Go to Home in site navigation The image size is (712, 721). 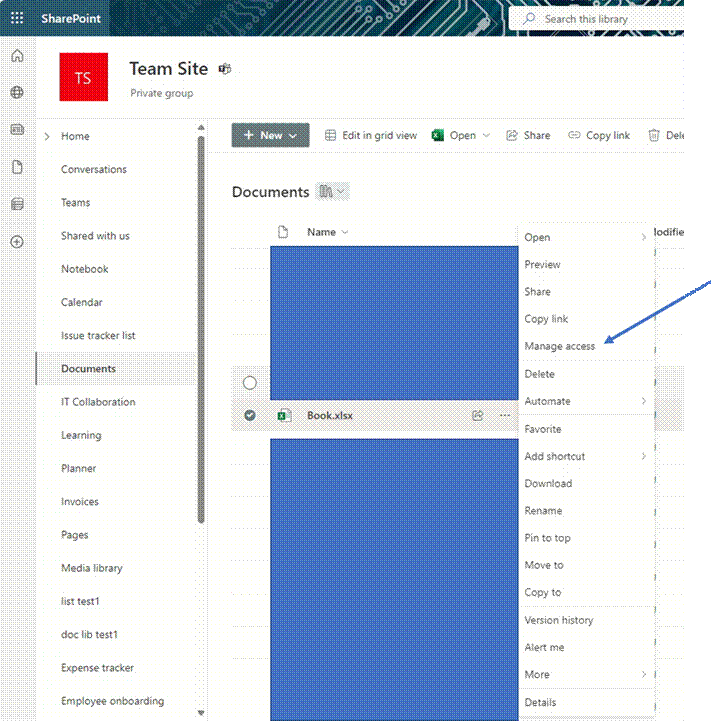75,136
